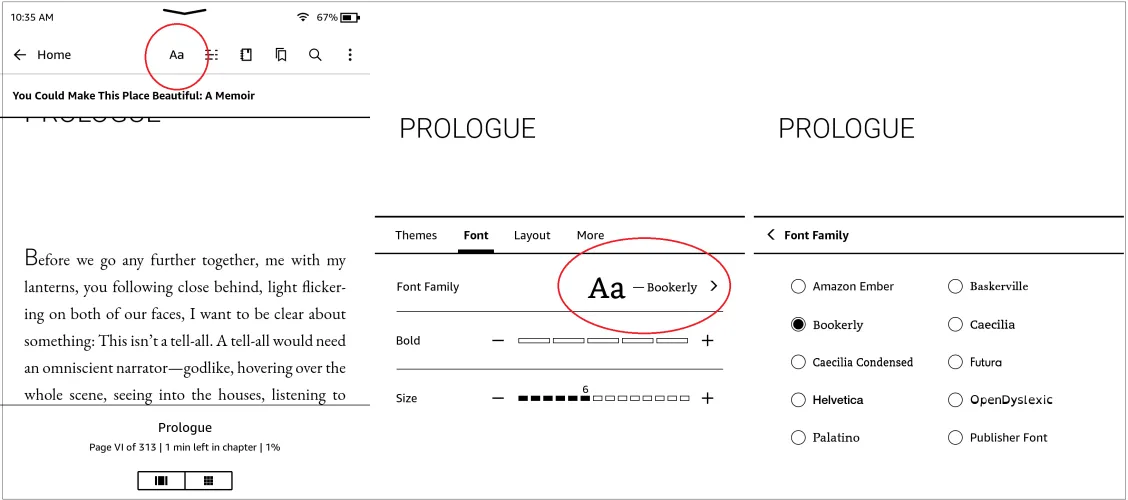Click the Bold level slider
The height and width of the screenshot is (500, 1128).
[x=602, y=341]
